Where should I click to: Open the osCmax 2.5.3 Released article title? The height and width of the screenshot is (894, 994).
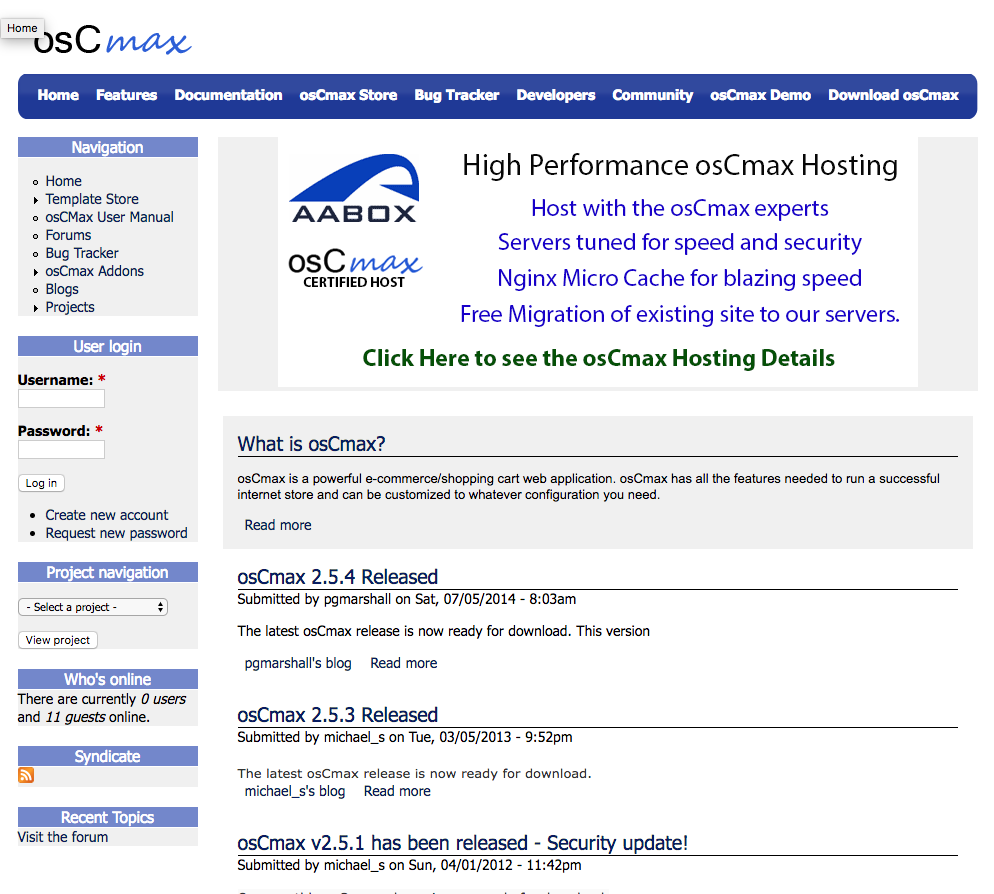pos(338,715)
